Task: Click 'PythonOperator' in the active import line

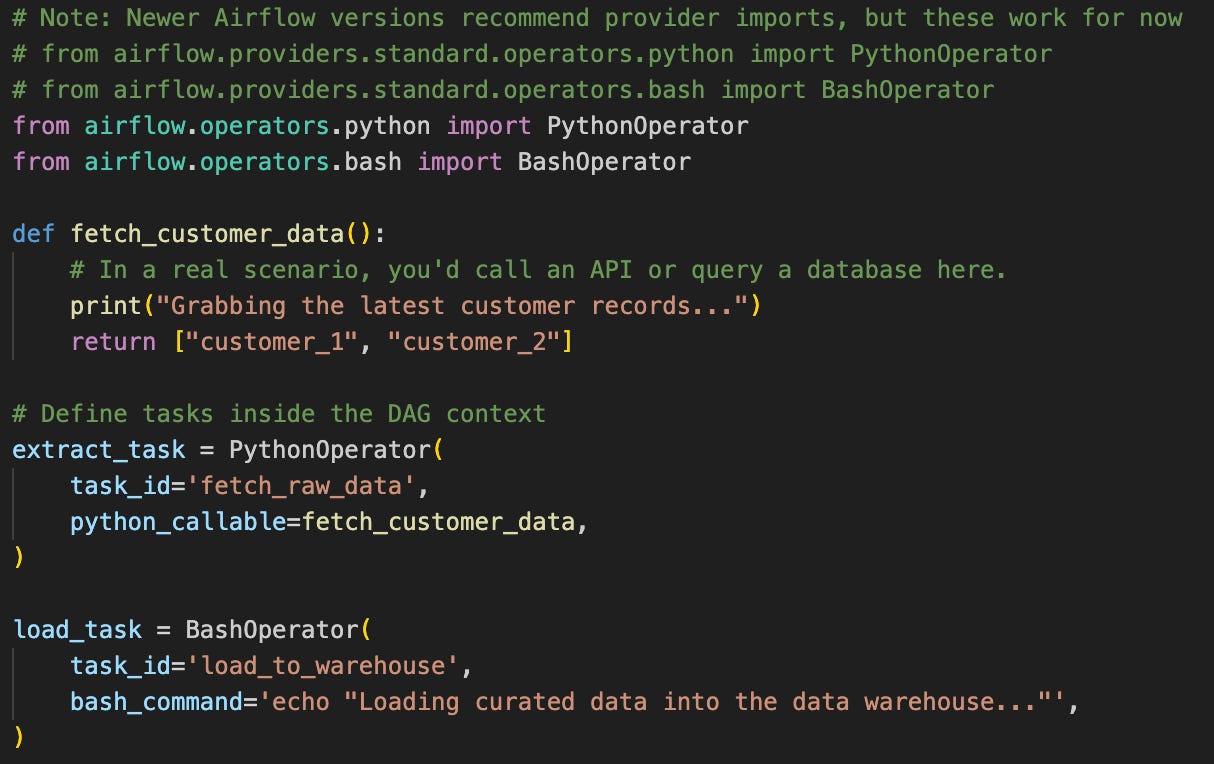Action: (x=648, y=126)
